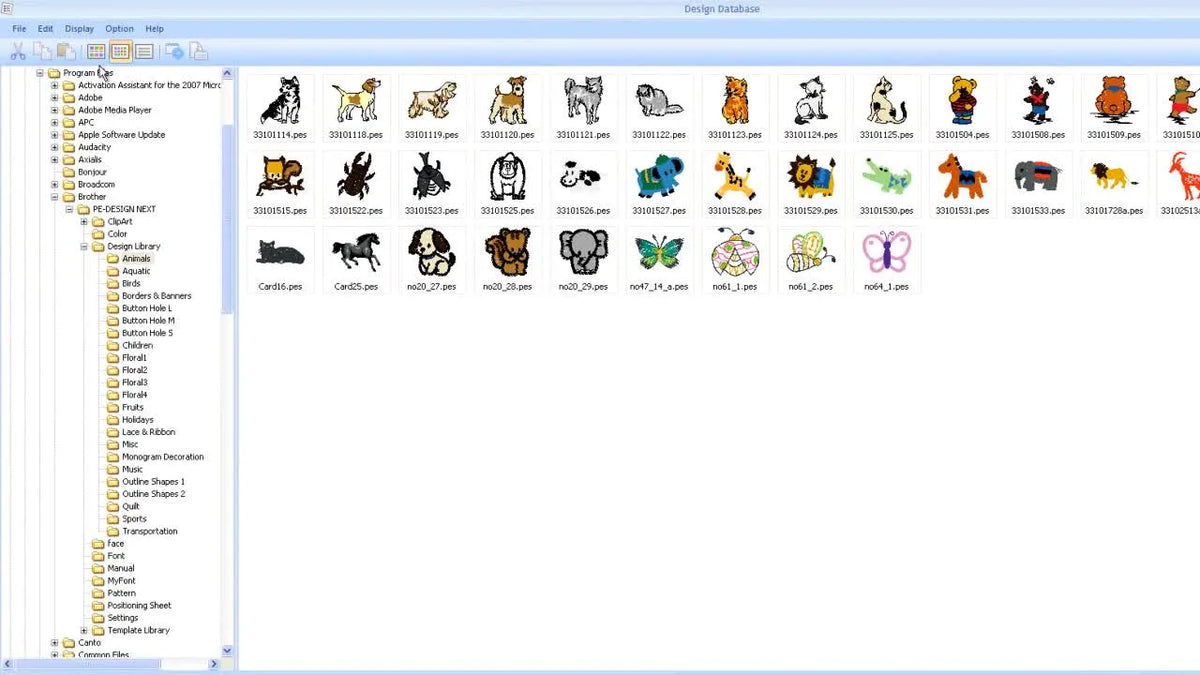Select the Quilt folder icon
The image size is (1200, 675).
coord(113,506)
